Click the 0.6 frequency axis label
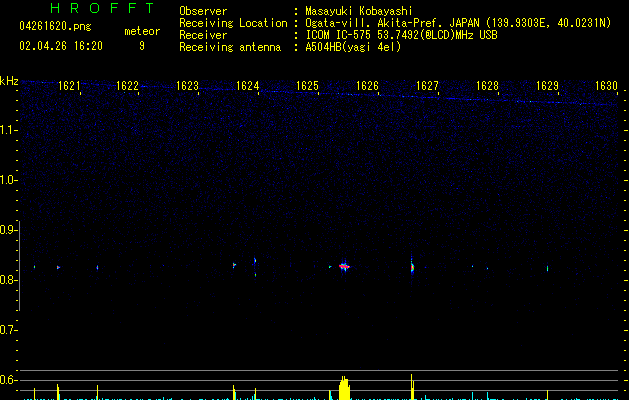This screenshot has width=629, height=400. [8, 380]
